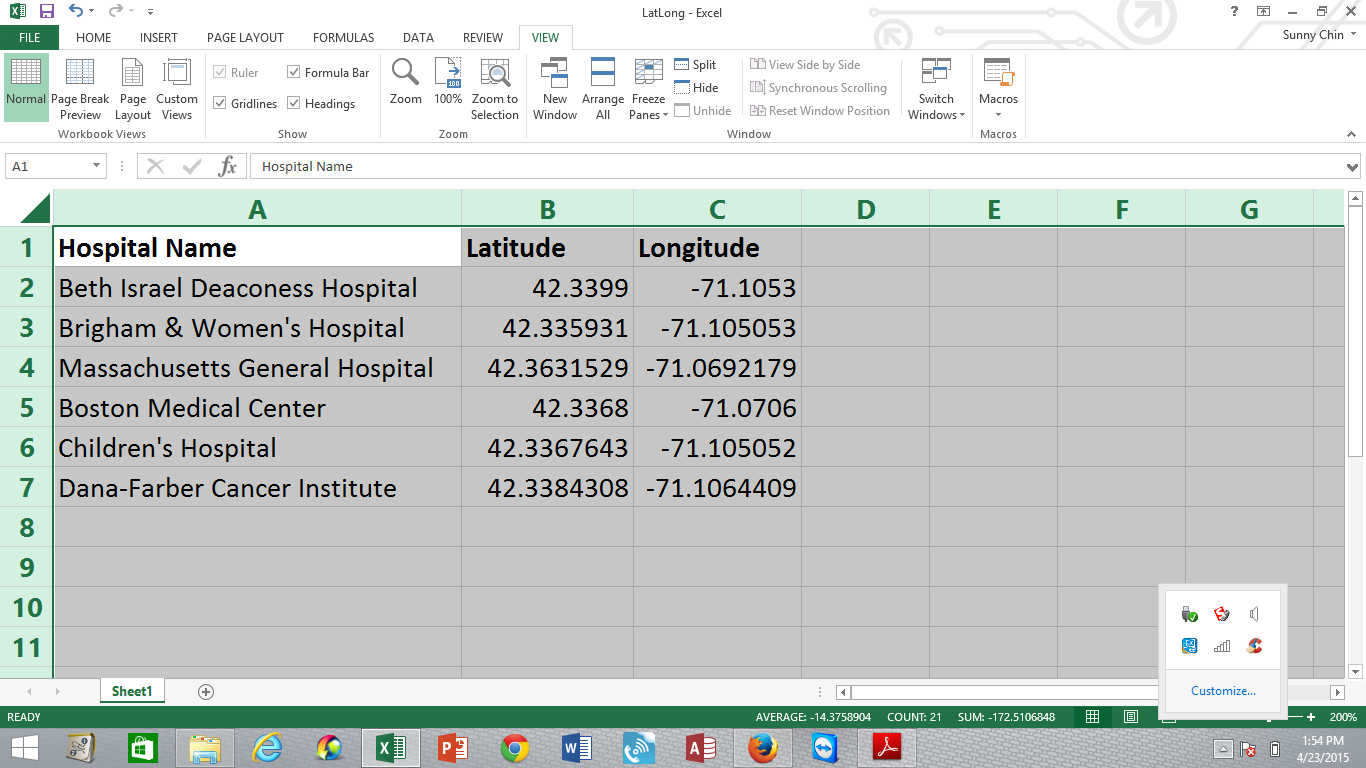Switch to the HOME tab

tap(94, 38)
